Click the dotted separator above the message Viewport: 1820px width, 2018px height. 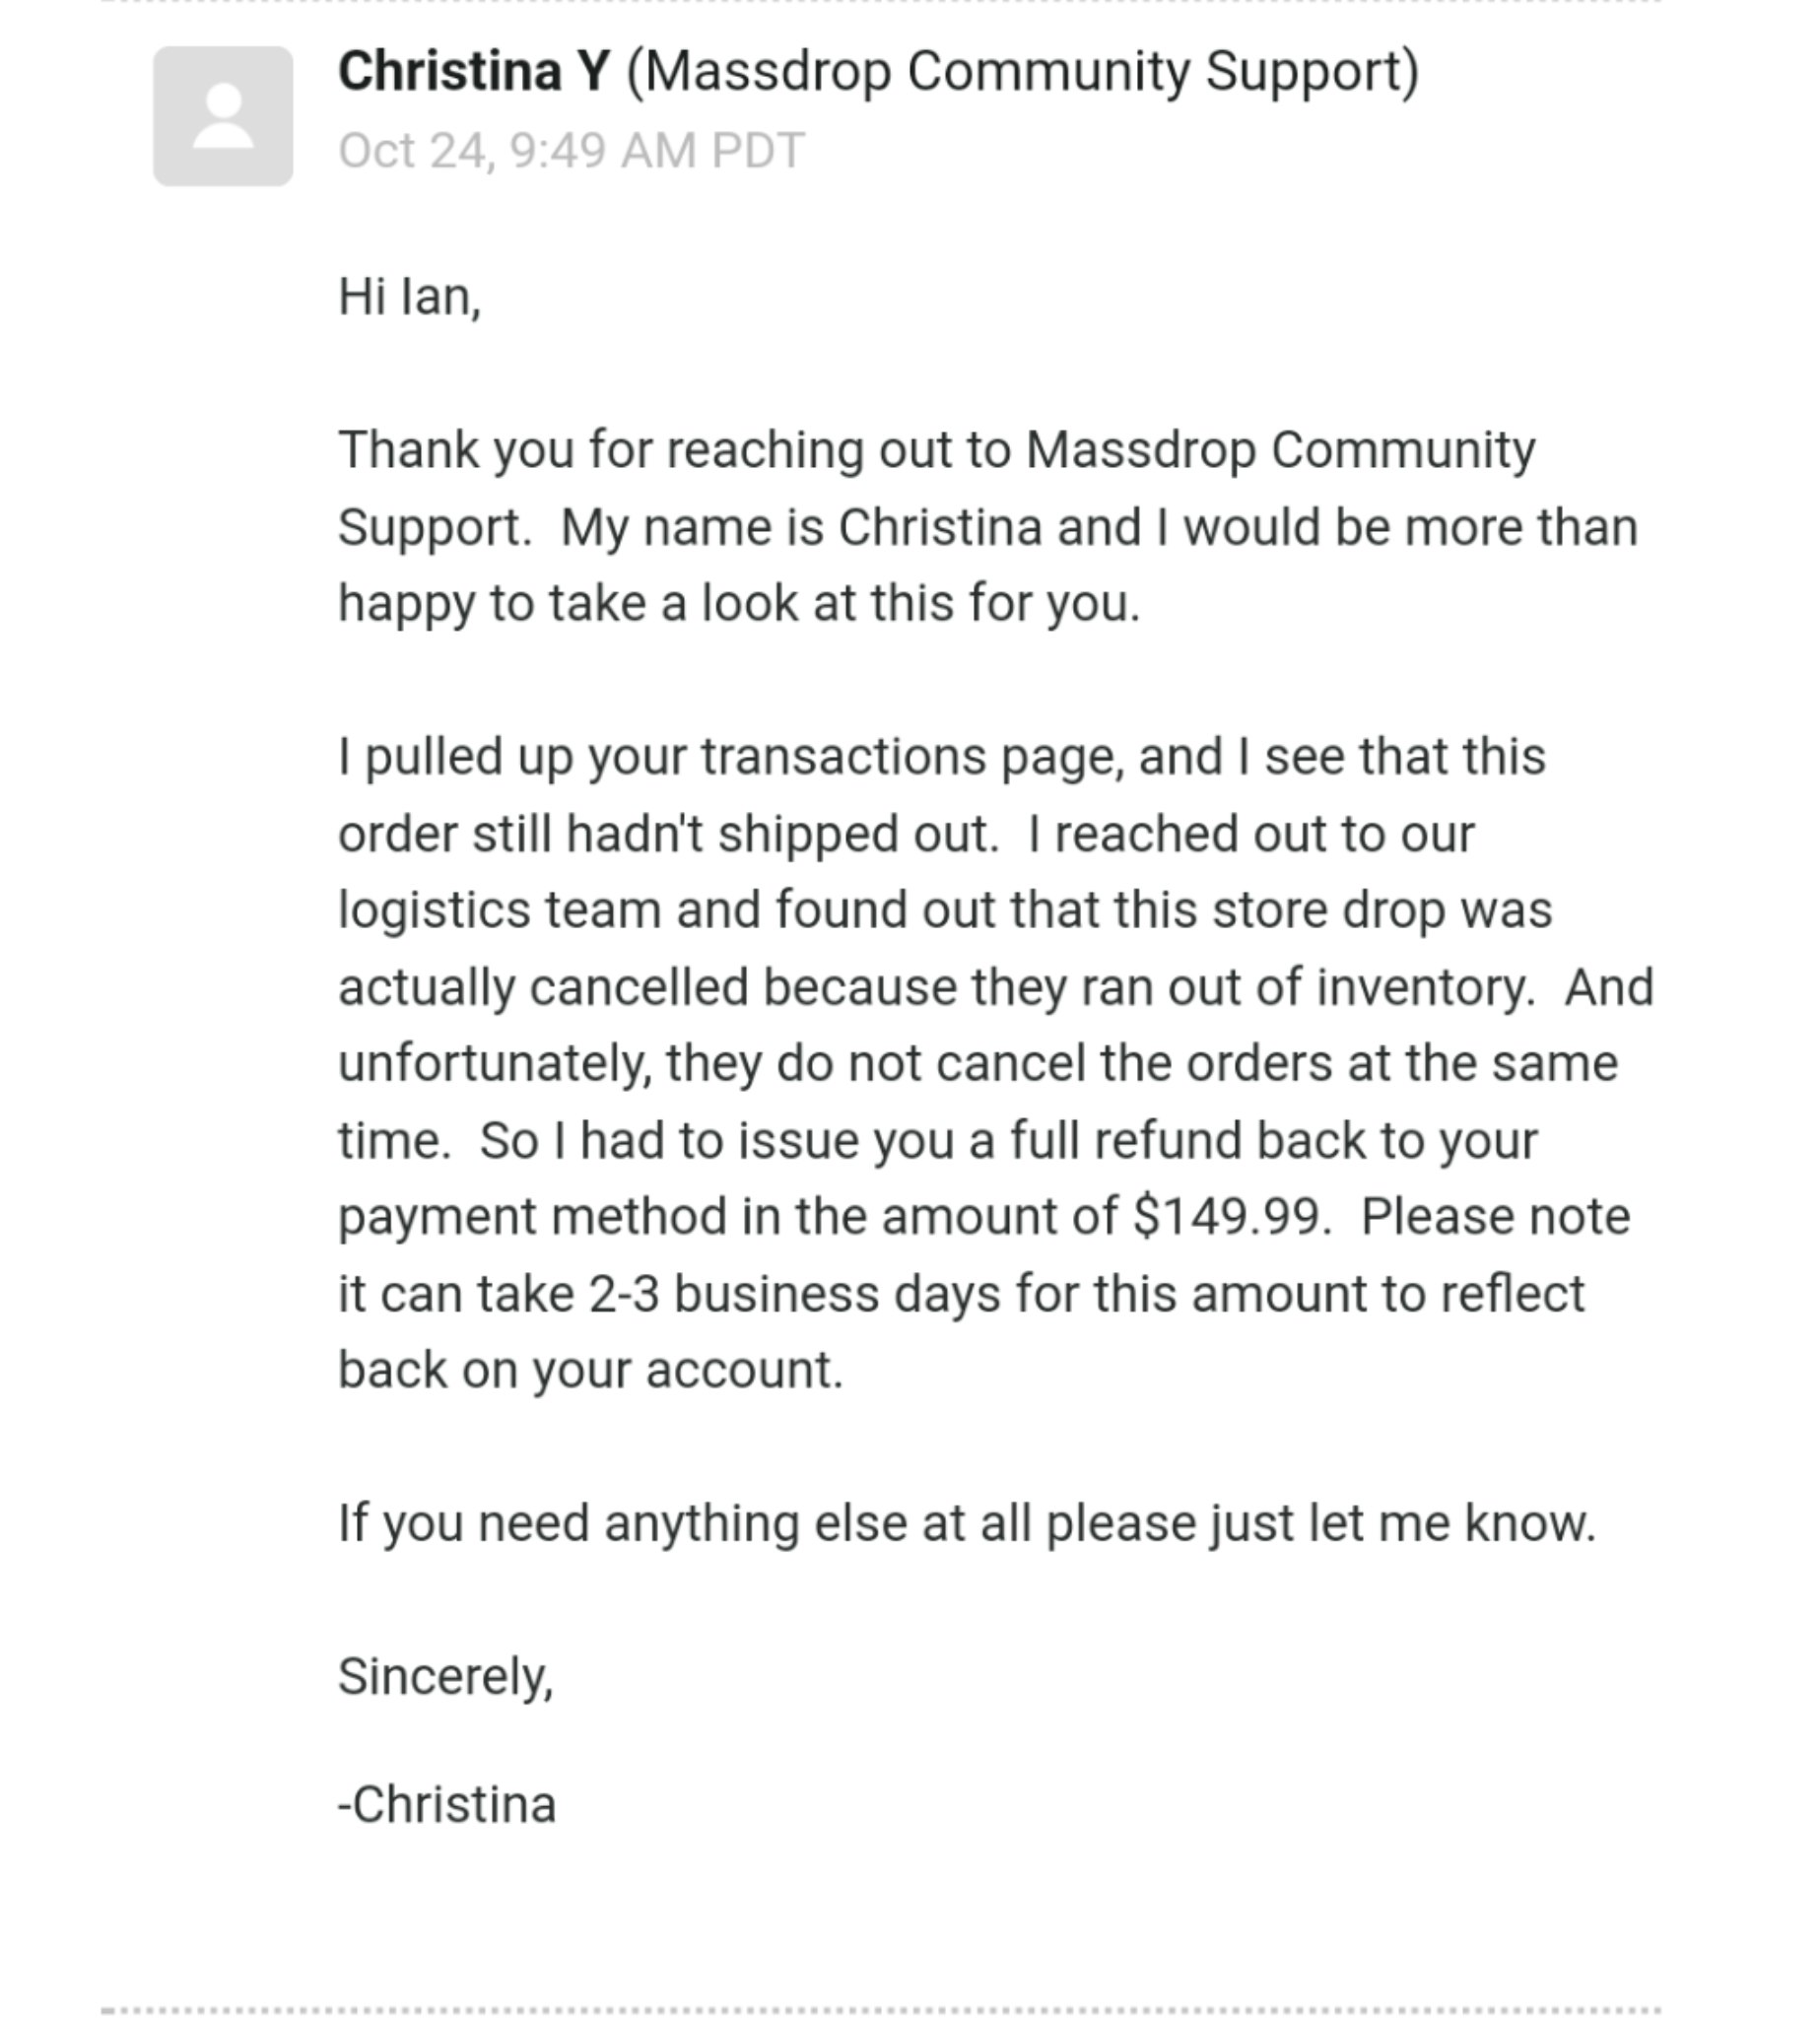click(x=880, y=3)
